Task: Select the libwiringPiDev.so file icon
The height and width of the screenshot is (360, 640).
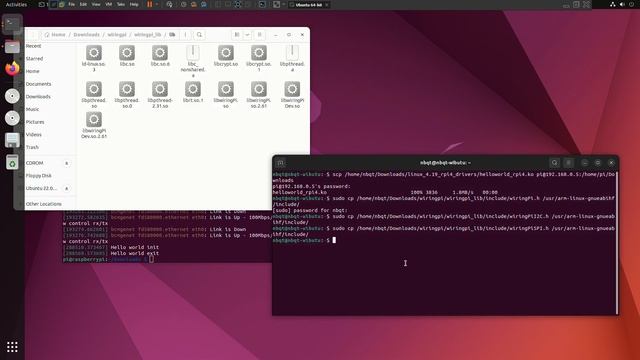Action: (x=292, y=89)
